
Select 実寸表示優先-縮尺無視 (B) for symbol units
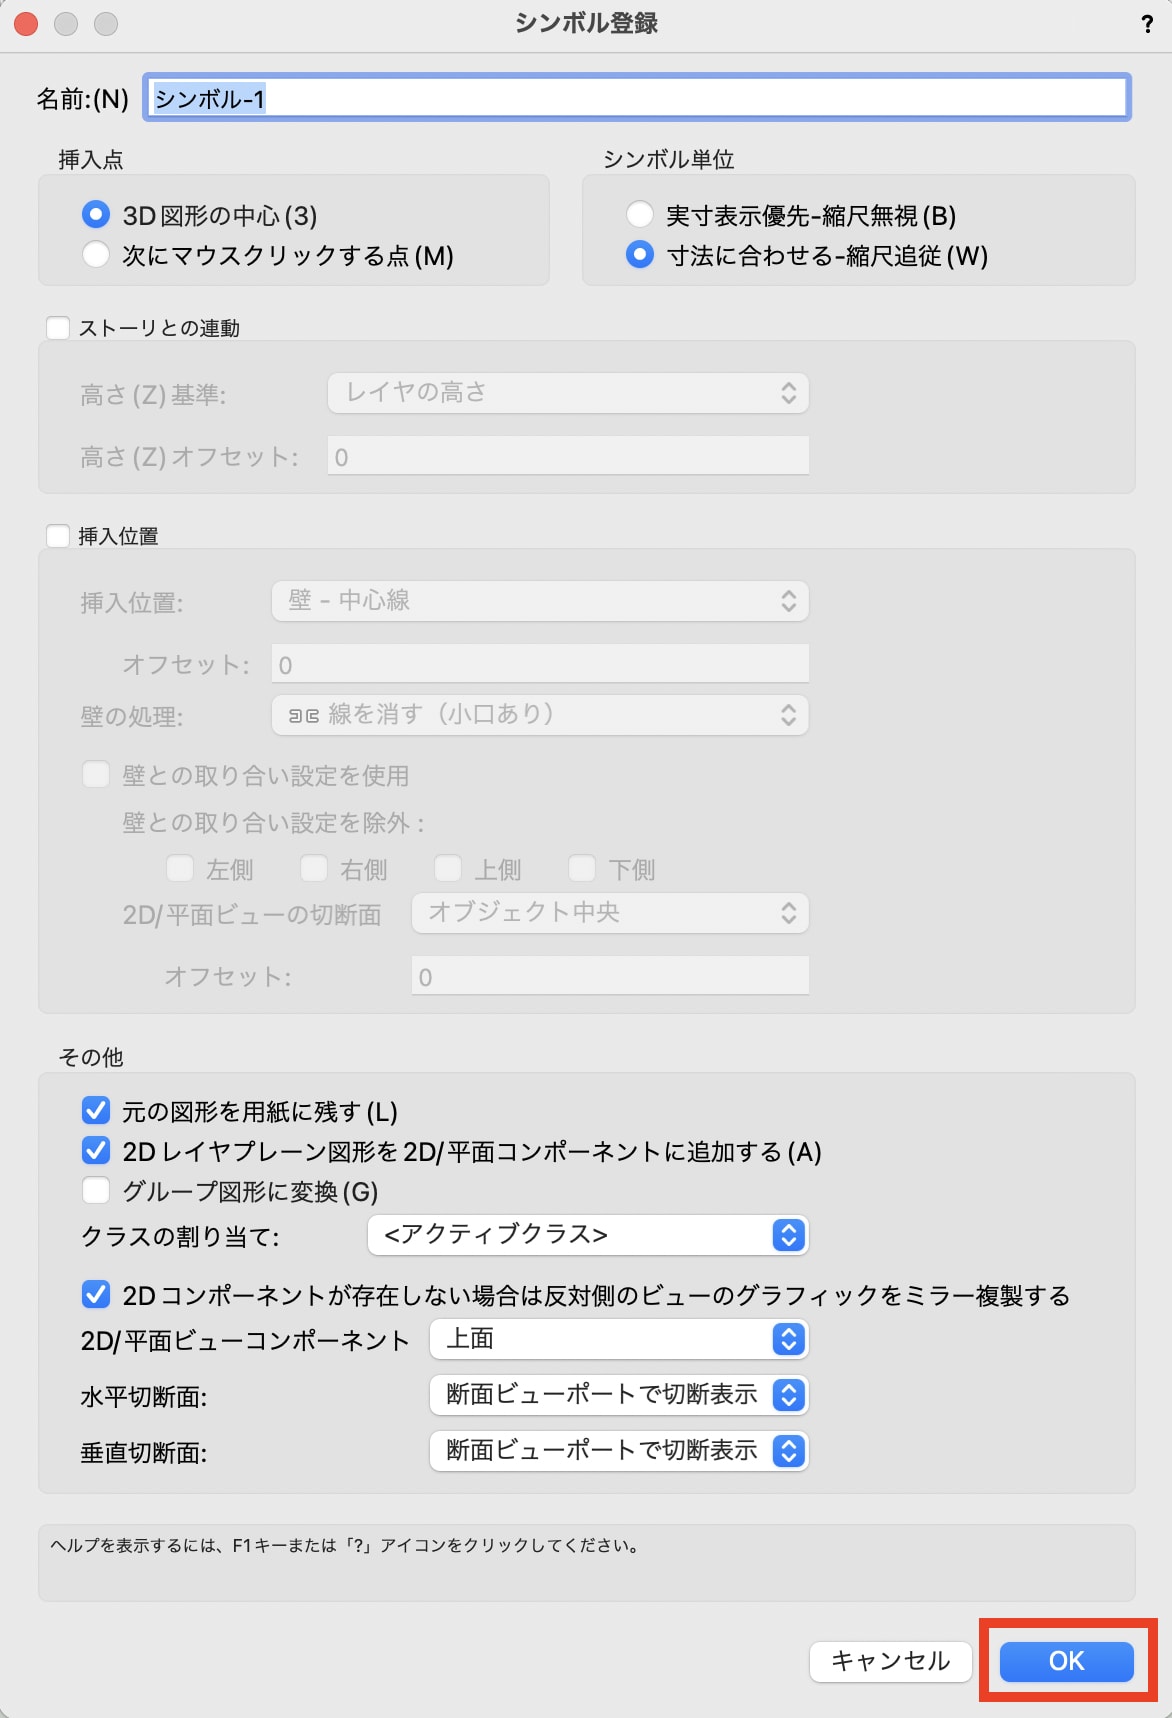(x=639, y=214)
